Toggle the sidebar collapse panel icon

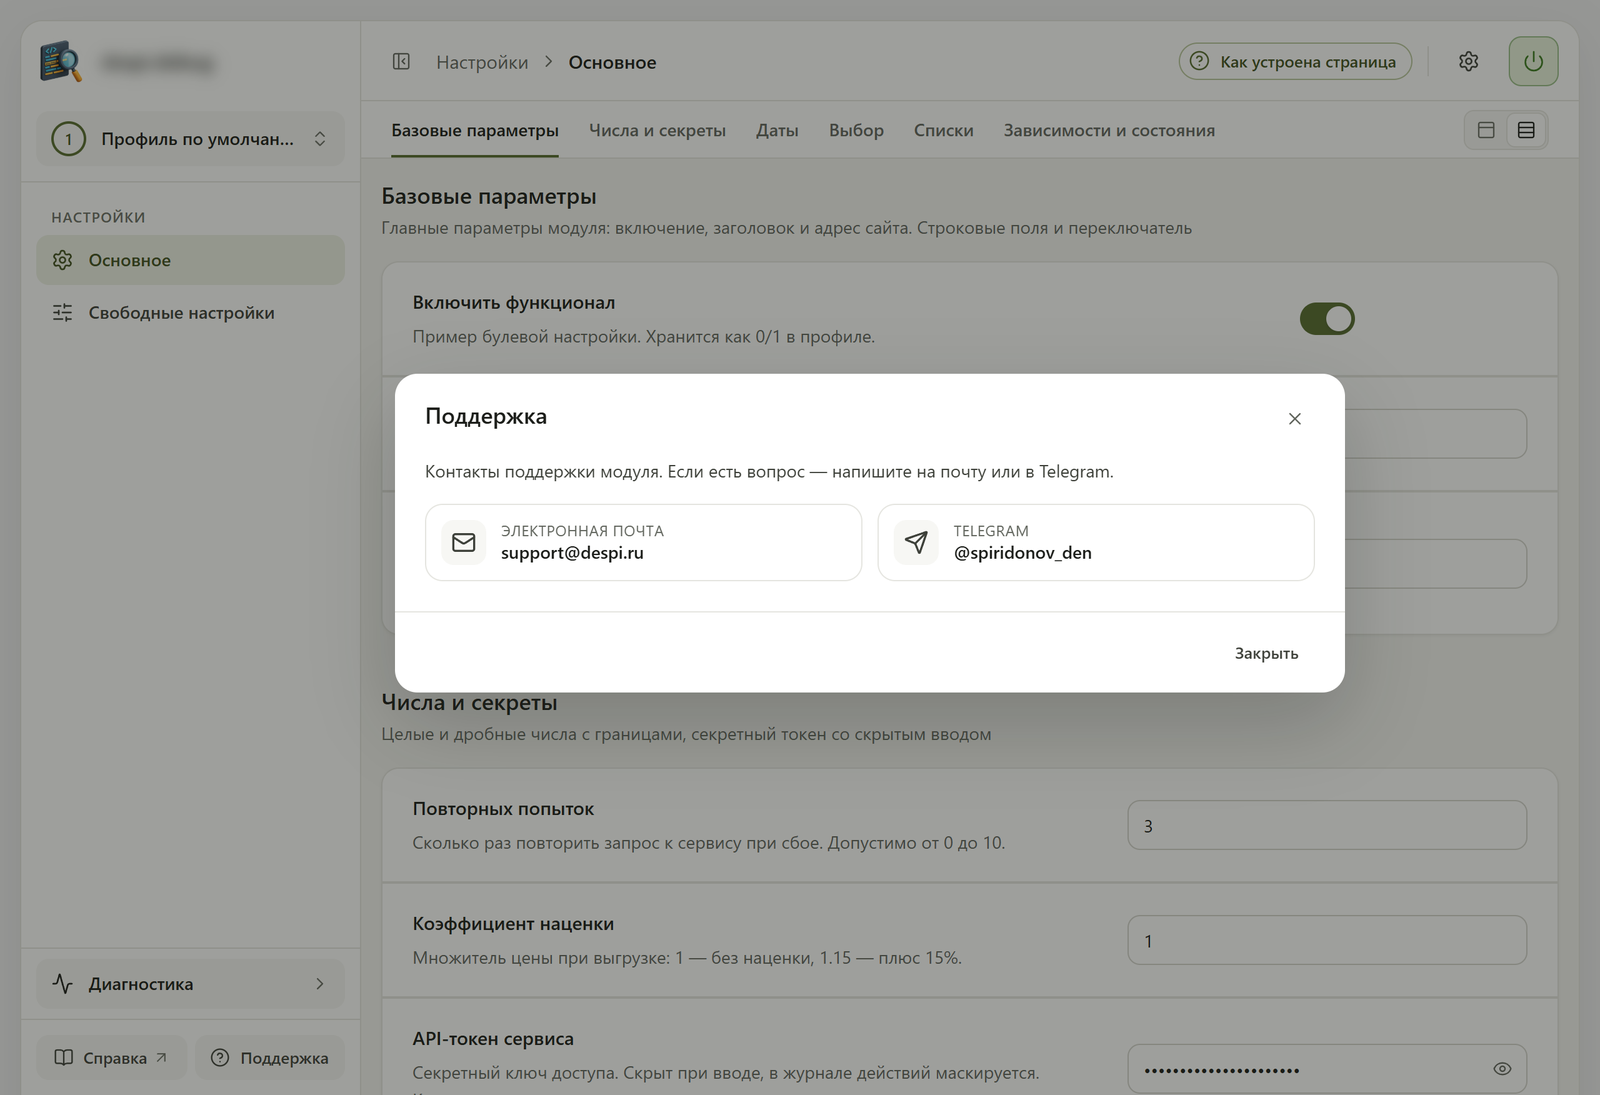(x=401, y=62)
